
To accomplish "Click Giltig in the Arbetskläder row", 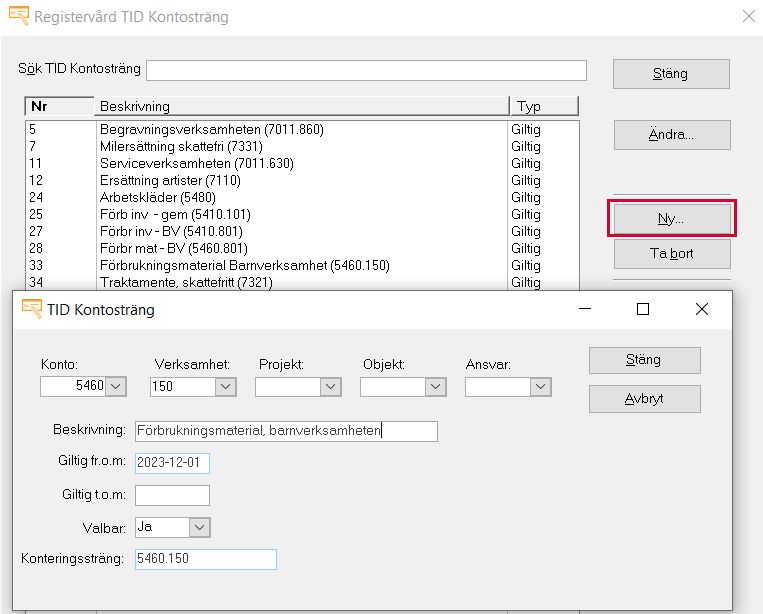I will click(x=526, y=198).
